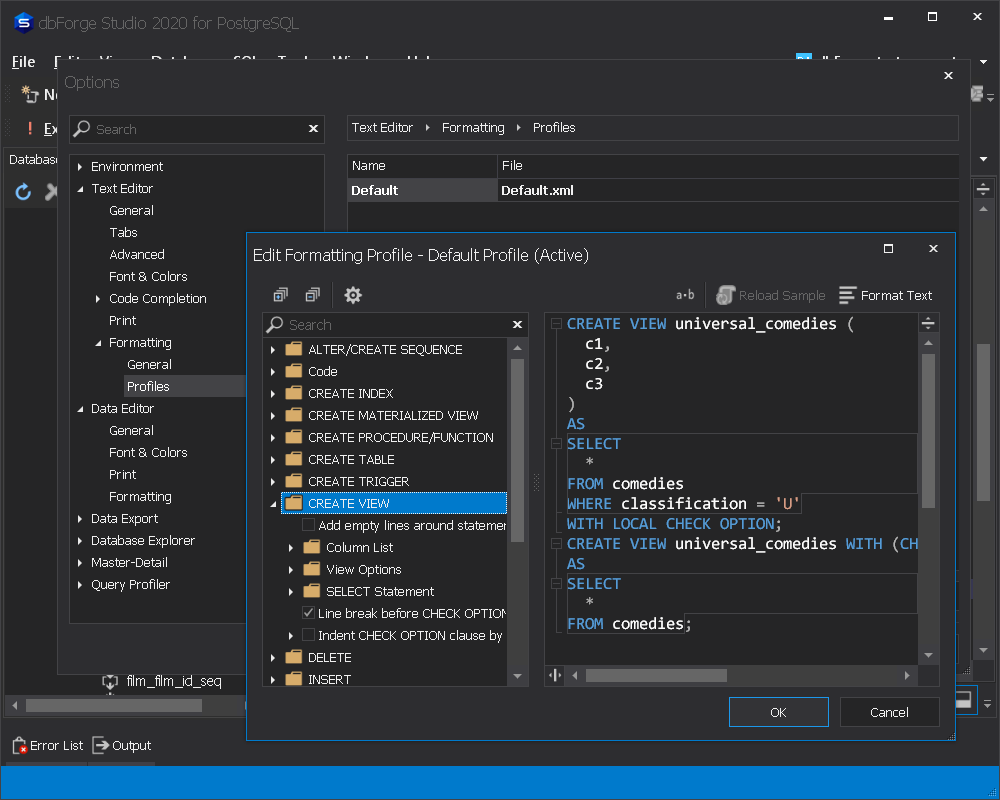Select Advanced under Text Editor
Viewport: 1000px width, 800px height.
click(136, 254)
